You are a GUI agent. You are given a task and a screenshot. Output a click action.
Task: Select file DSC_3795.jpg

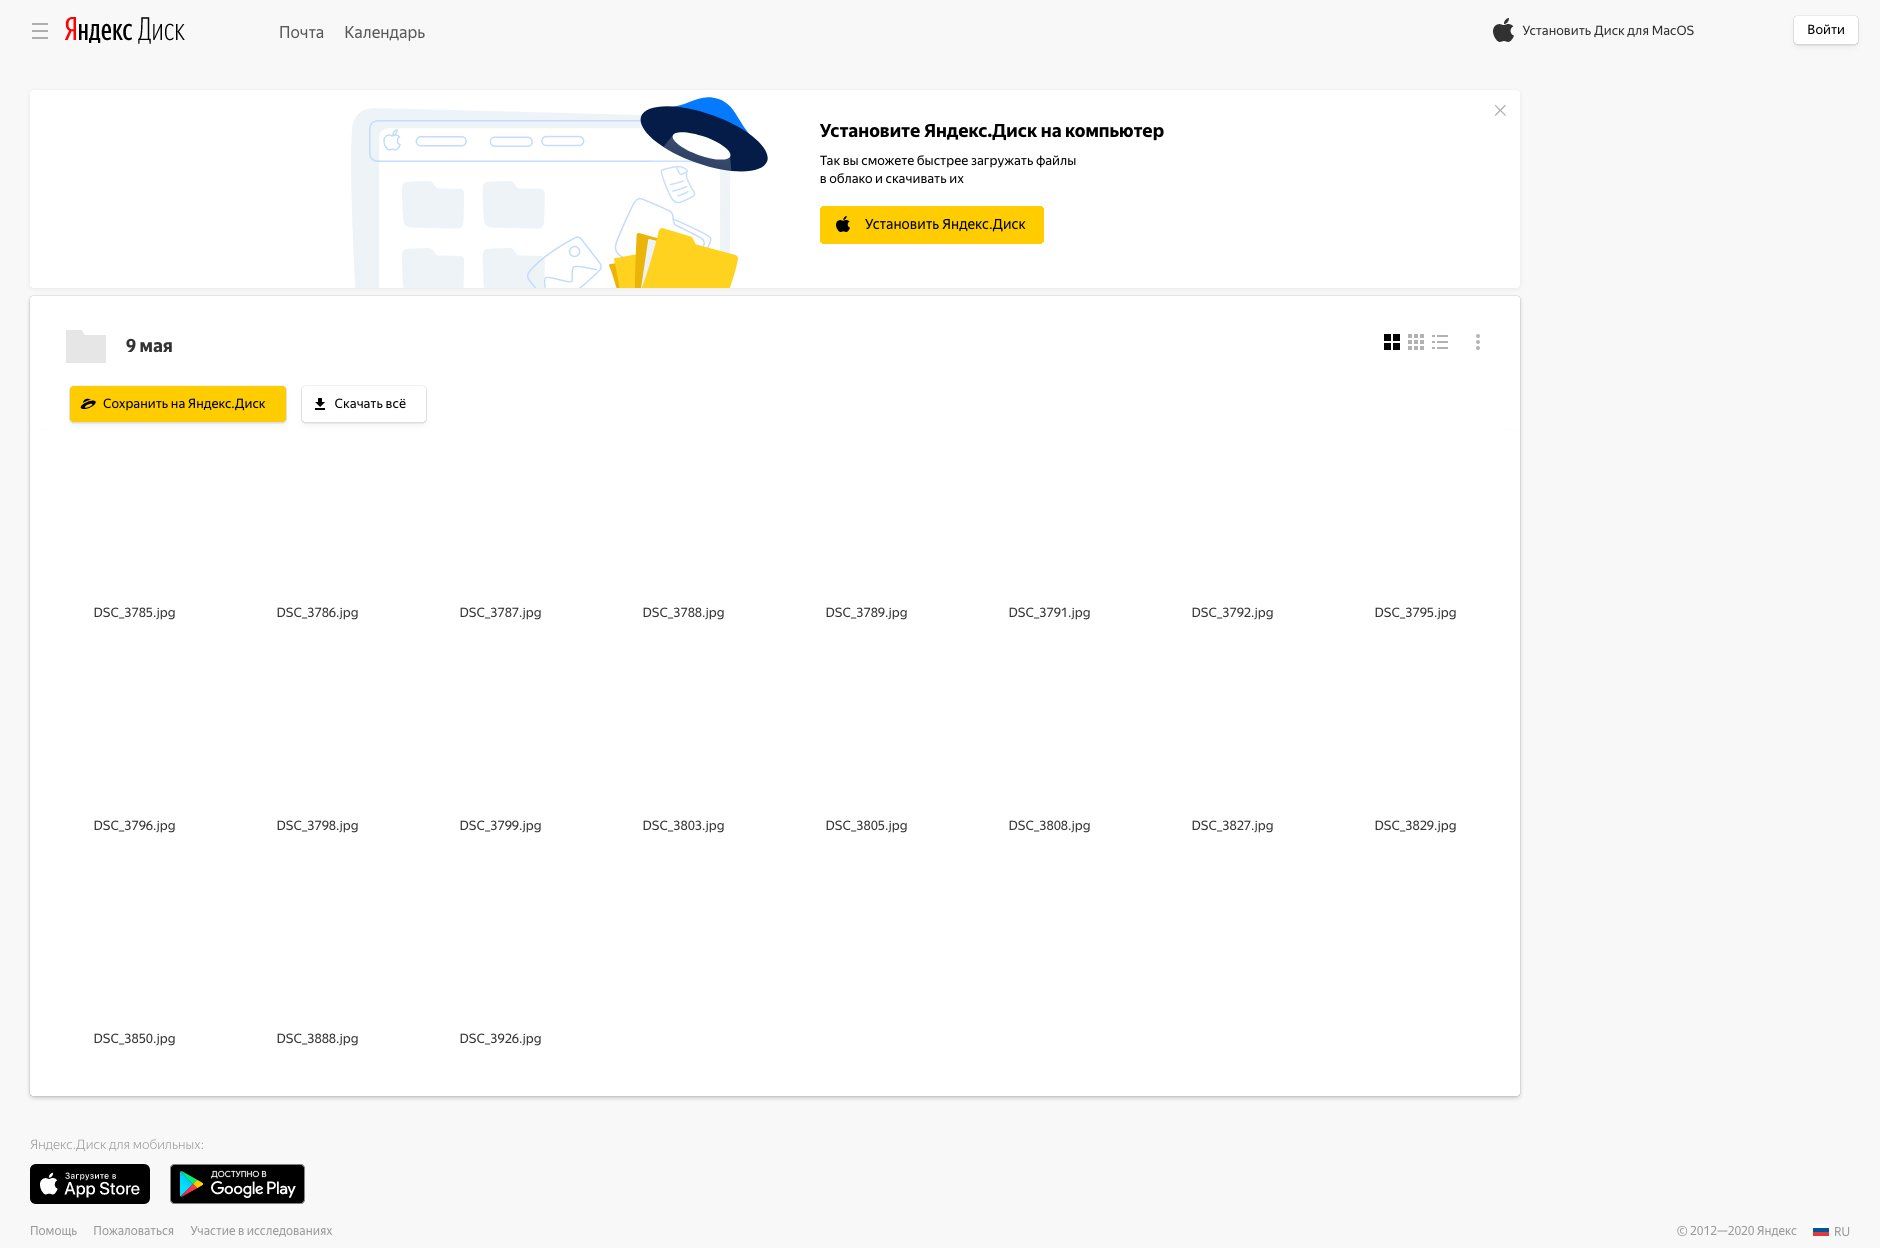click(1415, 612)
